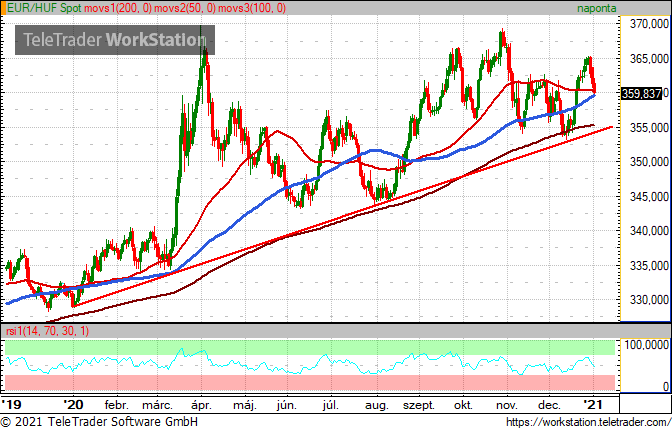Click the '20 date axis label
This screenshot has height=431, width=672.
point(73,405)
